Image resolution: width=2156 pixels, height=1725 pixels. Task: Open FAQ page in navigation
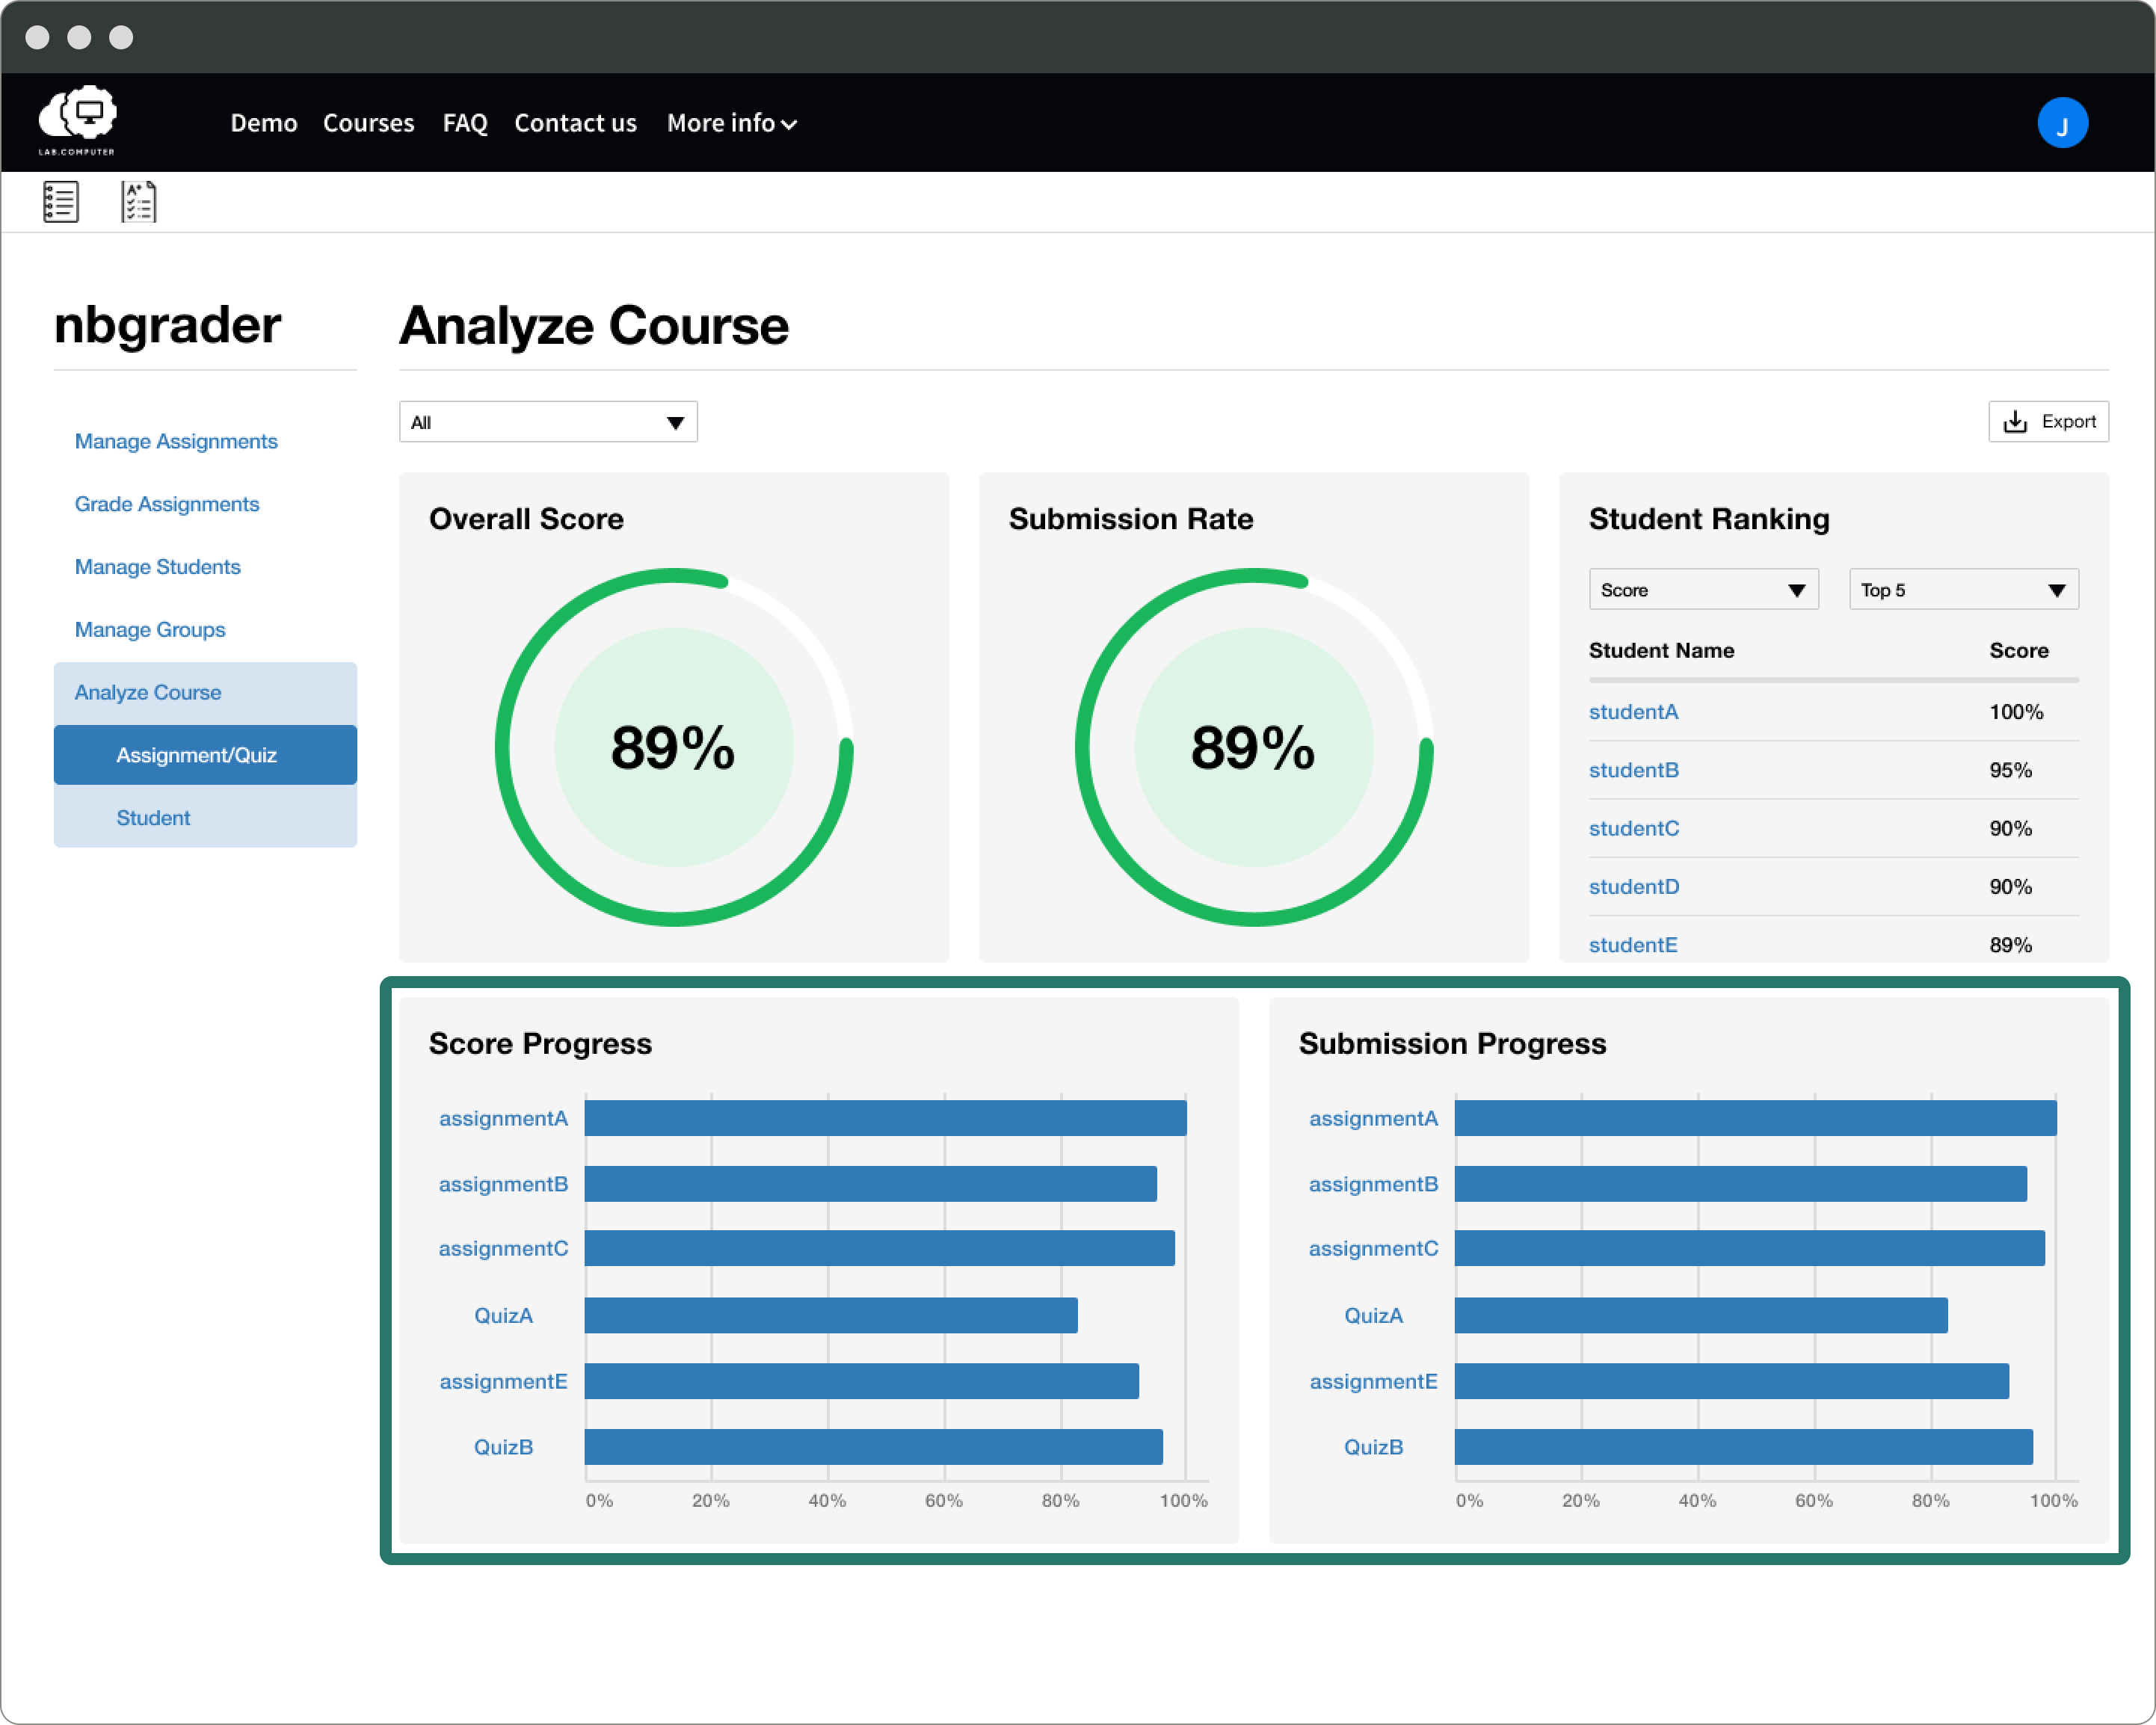(x=465, y=123)
